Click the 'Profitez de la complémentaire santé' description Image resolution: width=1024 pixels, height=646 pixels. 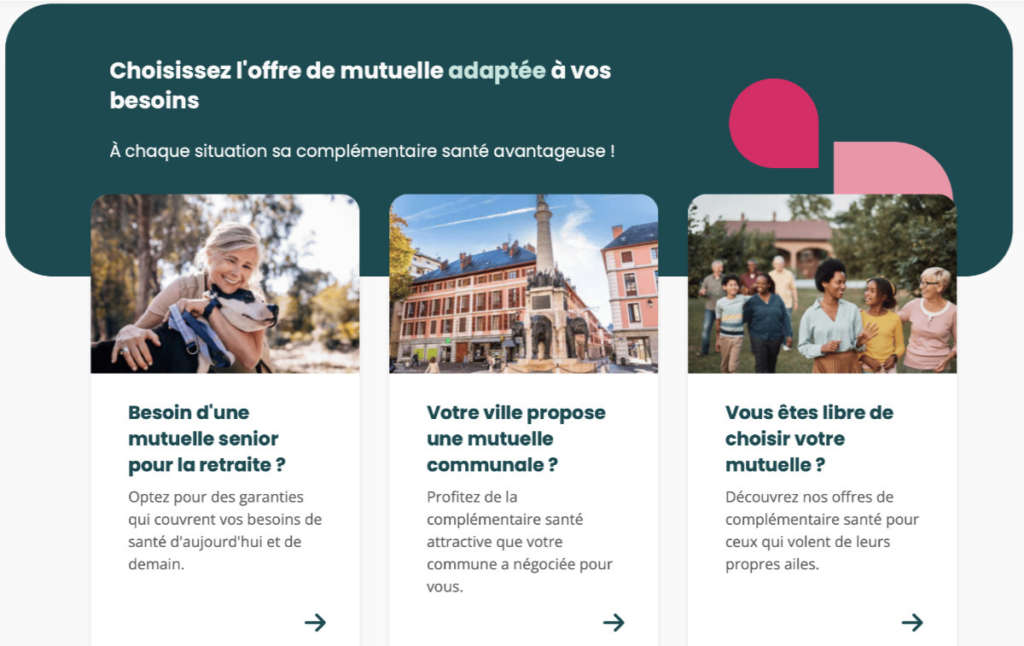(x=520, y=541)
